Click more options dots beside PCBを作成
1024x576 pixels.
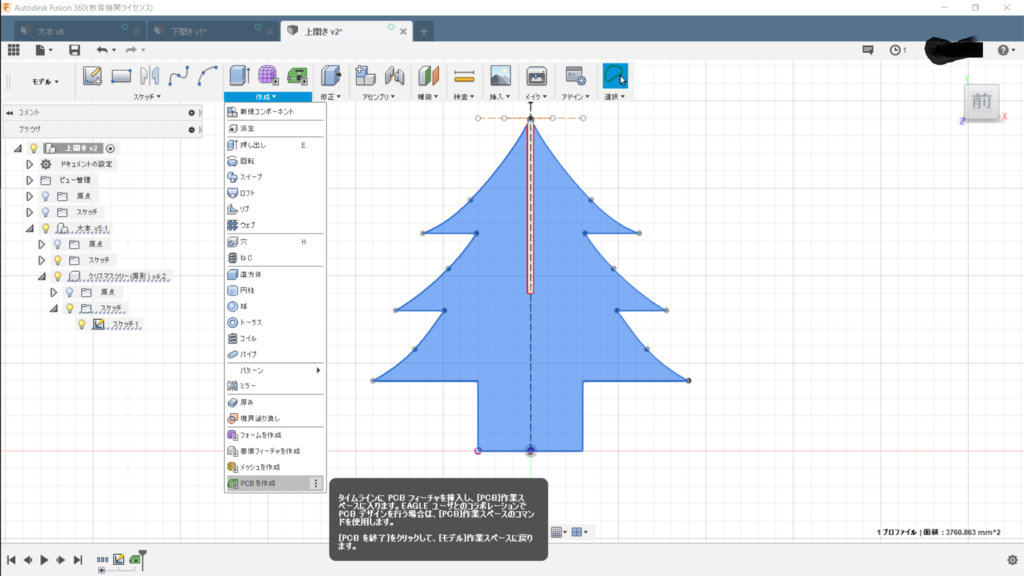pos(316,483)
